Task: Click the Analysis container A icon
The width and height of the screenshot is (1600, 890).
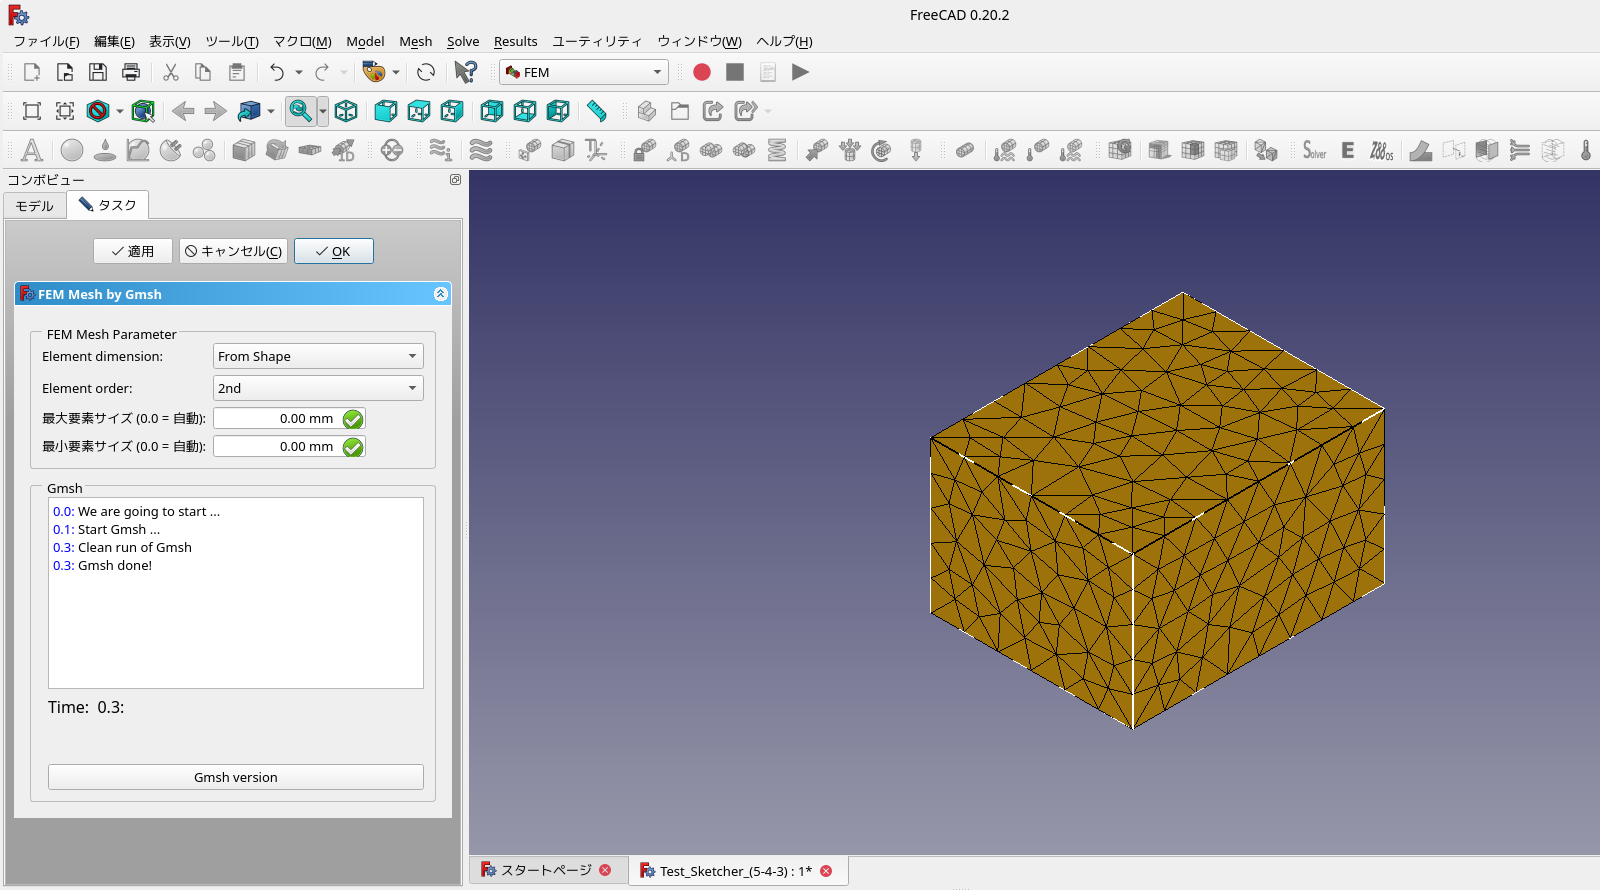Action: (32, 150)
